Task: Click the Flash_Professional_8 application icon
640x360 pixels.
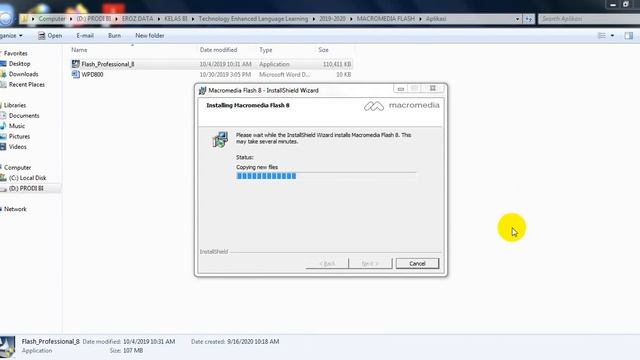Action: tap(76, 64)
